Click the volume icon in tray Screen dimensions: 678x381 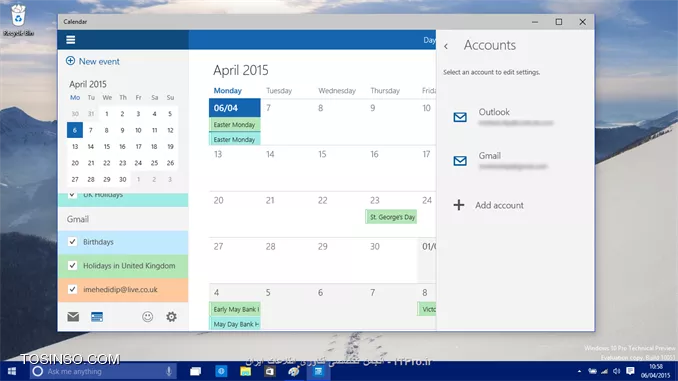617,371
